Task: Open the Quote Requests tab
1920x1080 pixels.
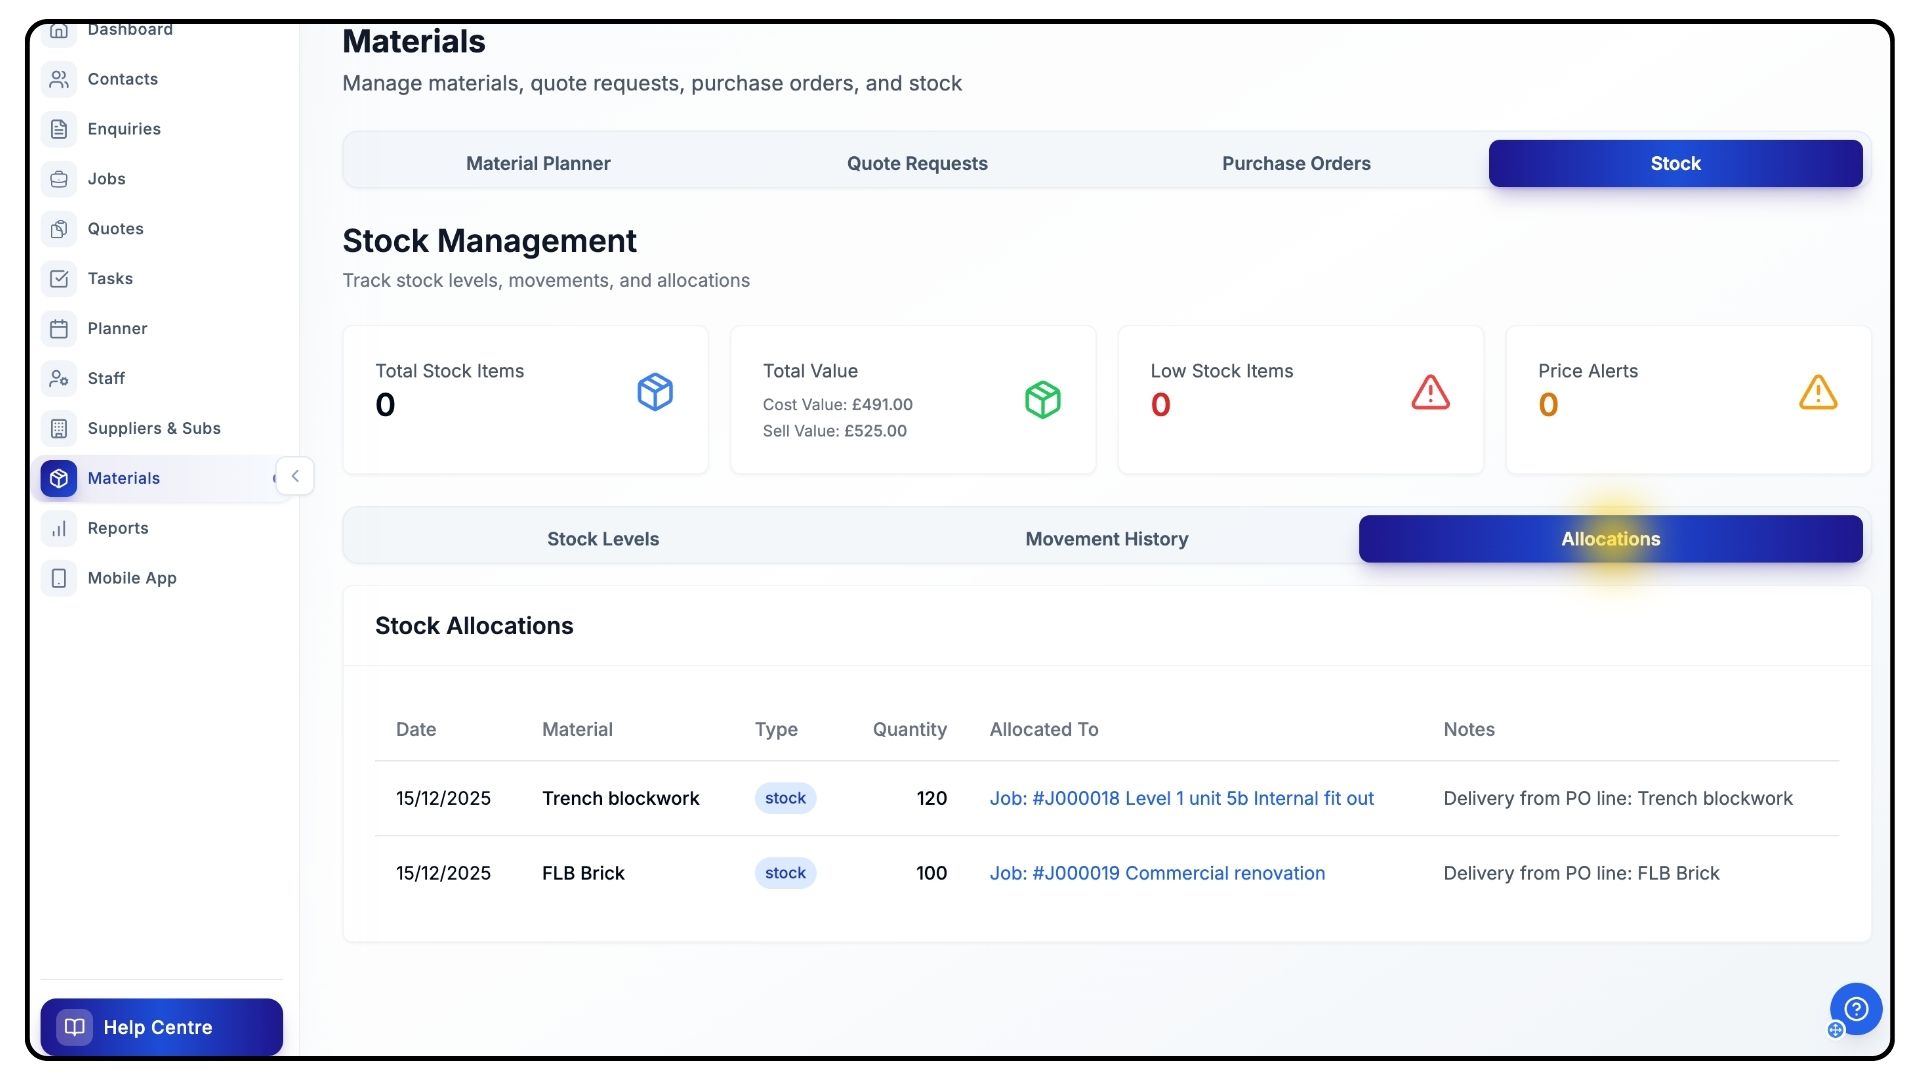Action: click(x=917, y=164)
